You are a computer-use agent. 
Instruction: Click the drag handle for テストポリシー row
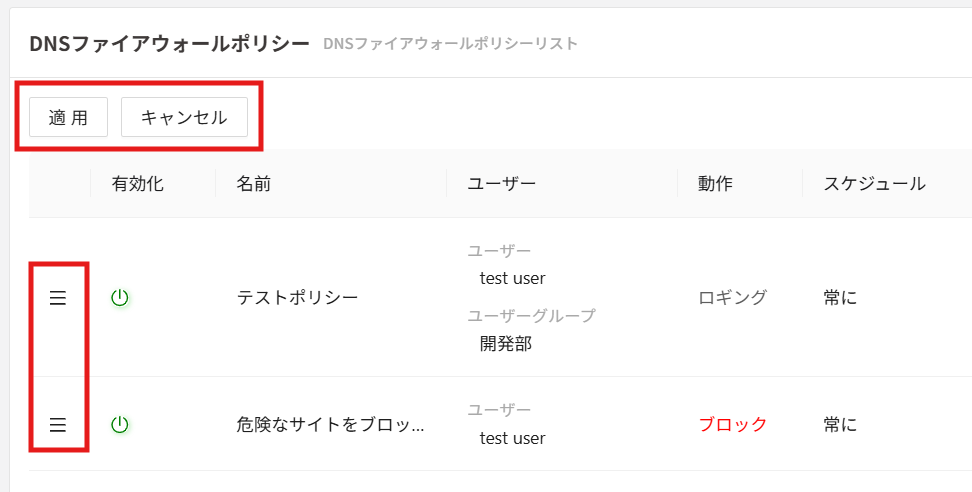(x=58, y=298)
